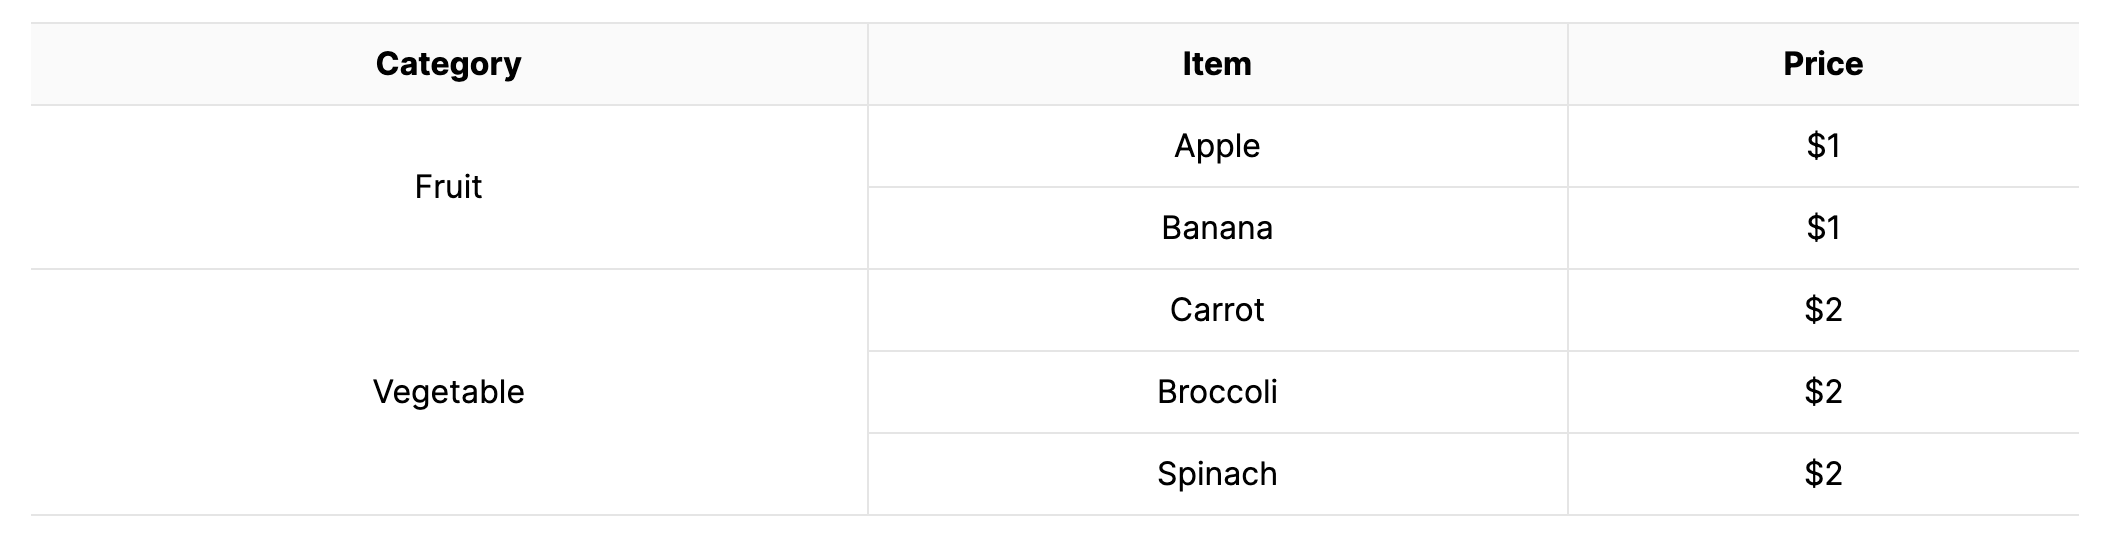The height and width of the screenshot is (540, 2124).
Task: Click the Apple item cell
Action: click(x=1217, y=146)
